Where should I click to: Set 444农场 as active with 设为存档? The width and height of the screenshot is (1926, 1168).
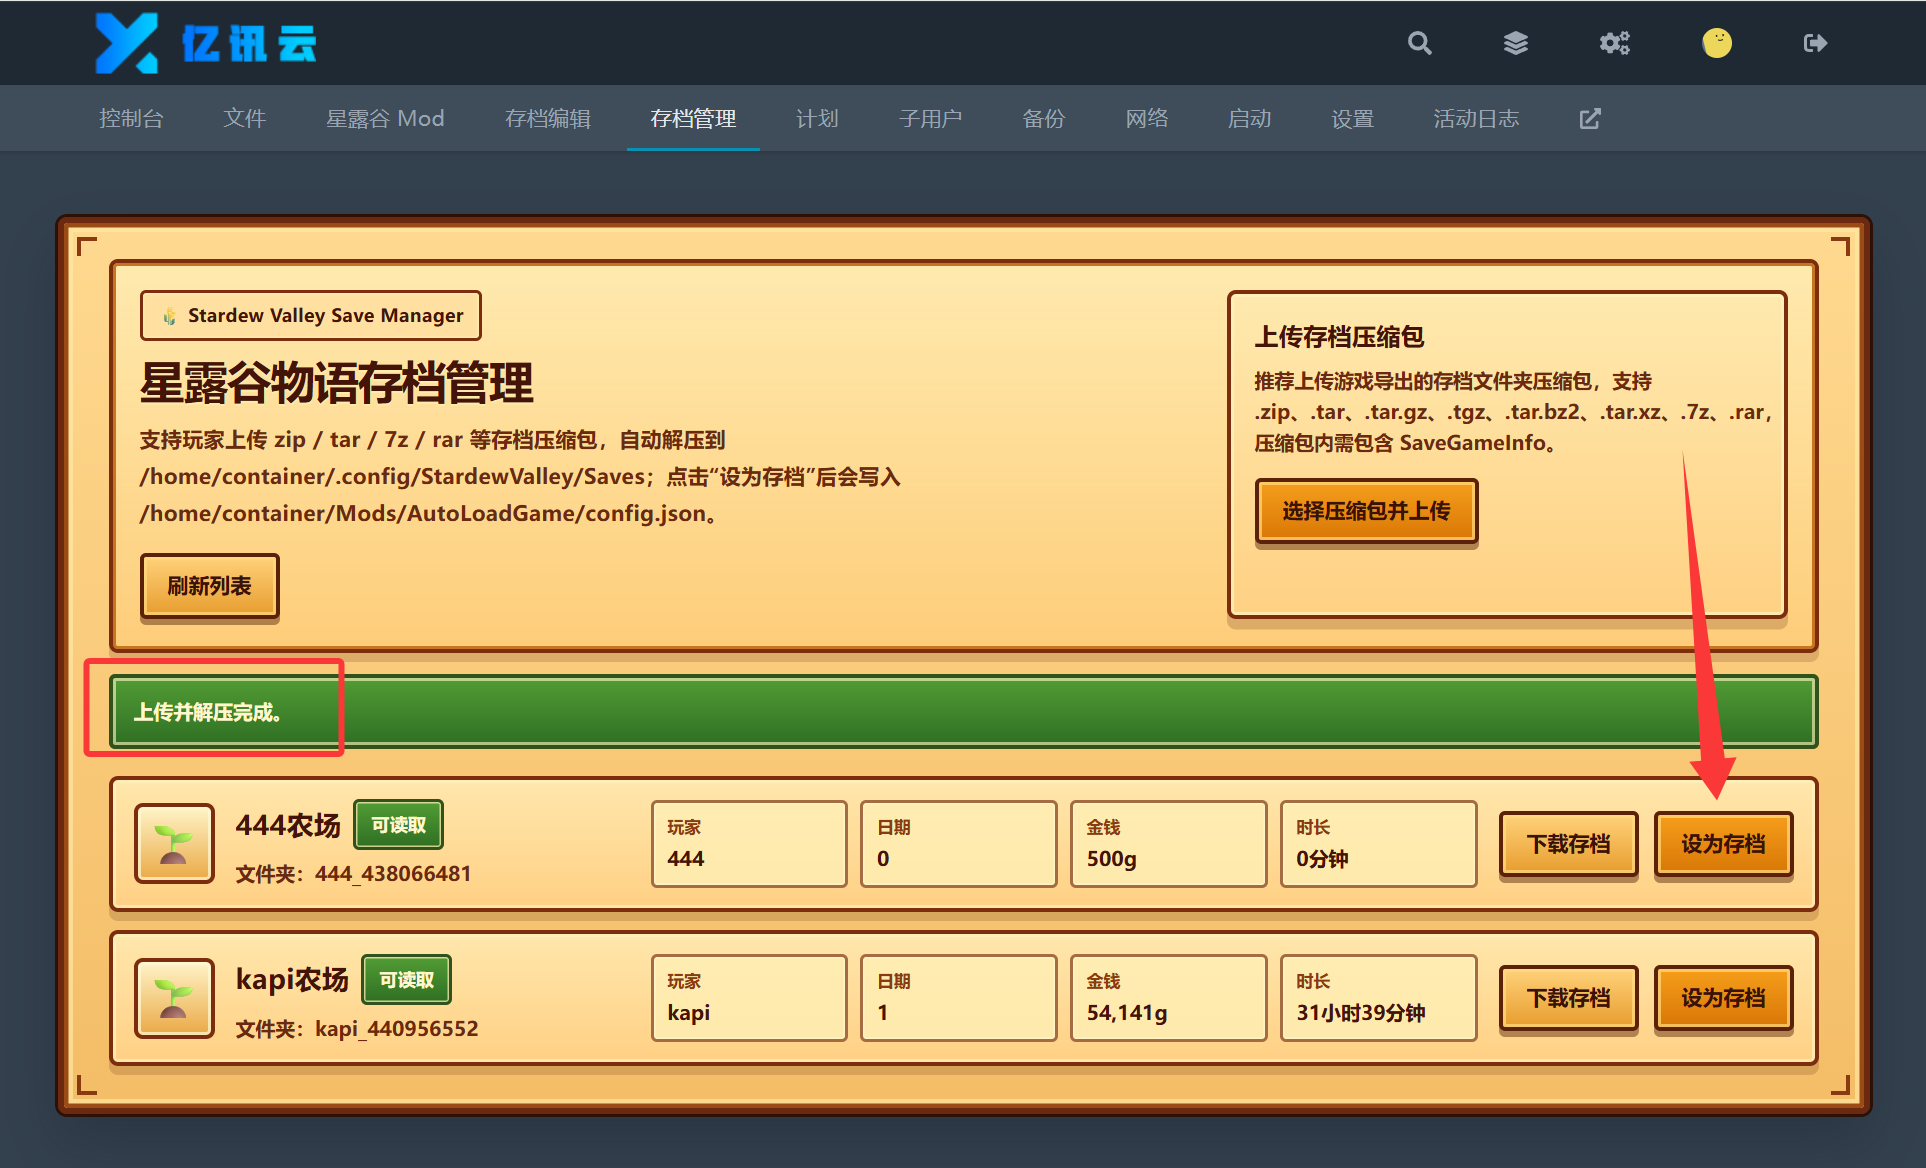click(x=1723, y=844)
